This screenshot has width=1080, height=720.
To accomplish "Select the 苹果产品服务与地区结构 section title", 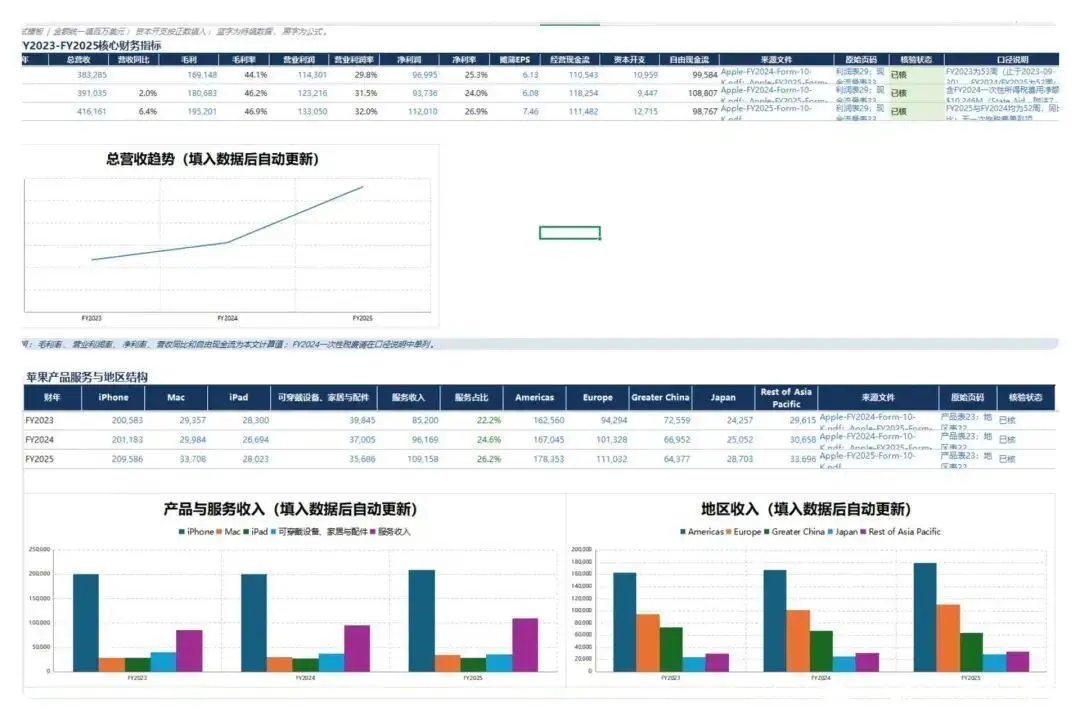I will coord(87,377).
